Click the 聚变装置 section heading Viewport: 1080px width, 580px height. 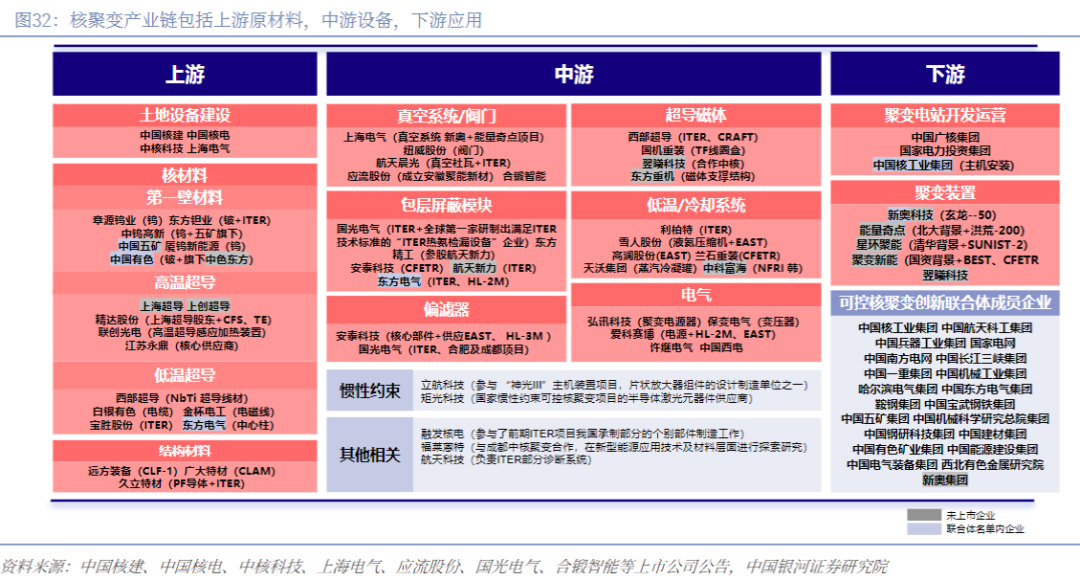point(944,192)
